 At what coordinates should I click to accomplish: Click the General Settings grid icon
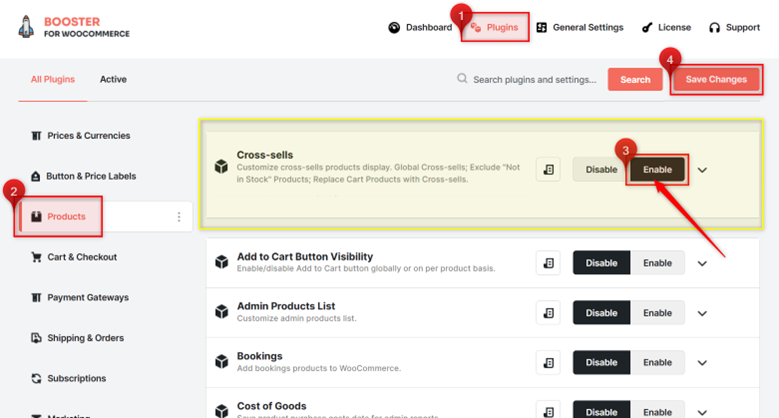point(542,28)
